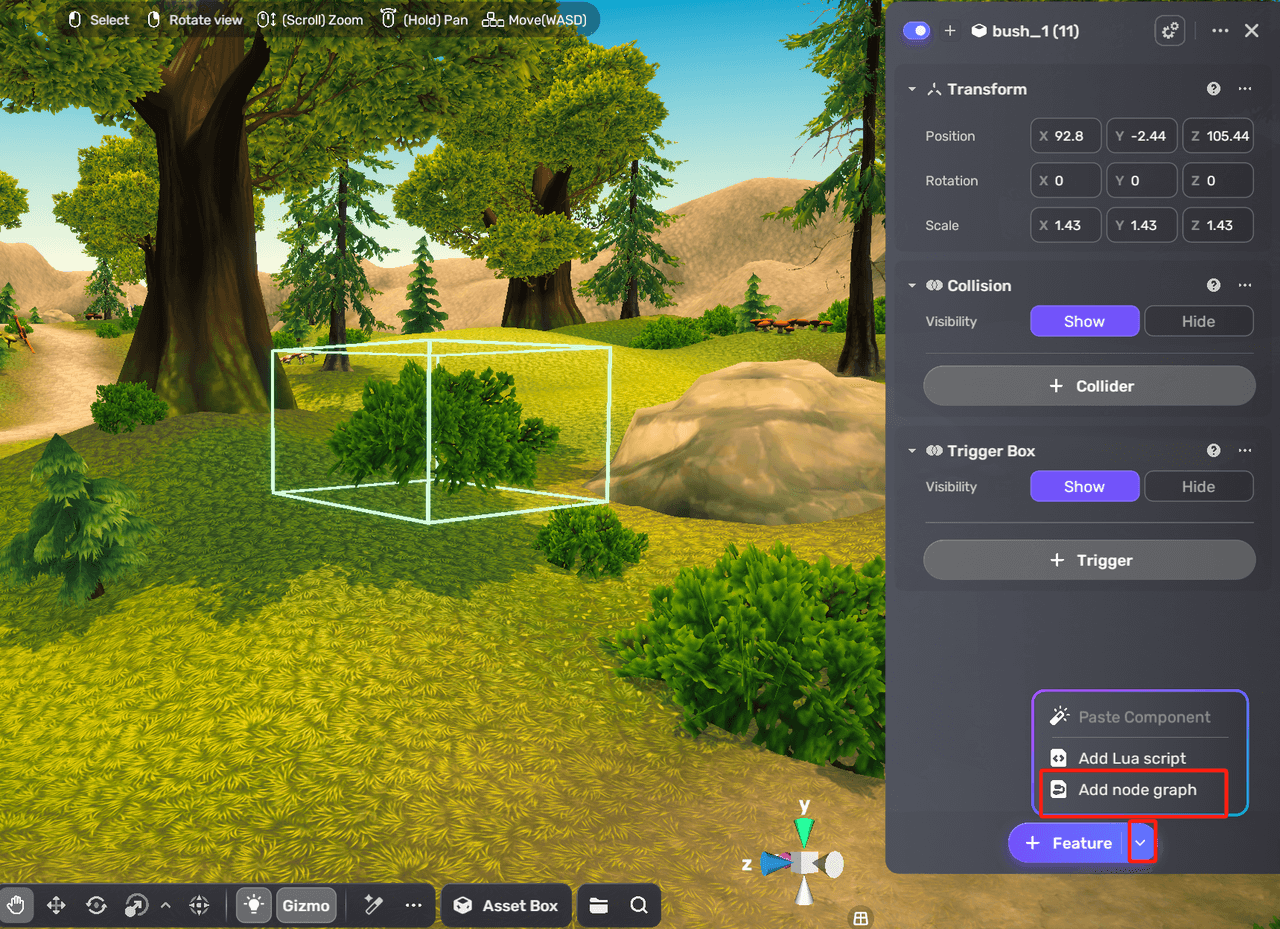Toggle the light bulb lighting icon
Image resolution: width=1280 pixels, height=929 pixels.
(254, 905)
